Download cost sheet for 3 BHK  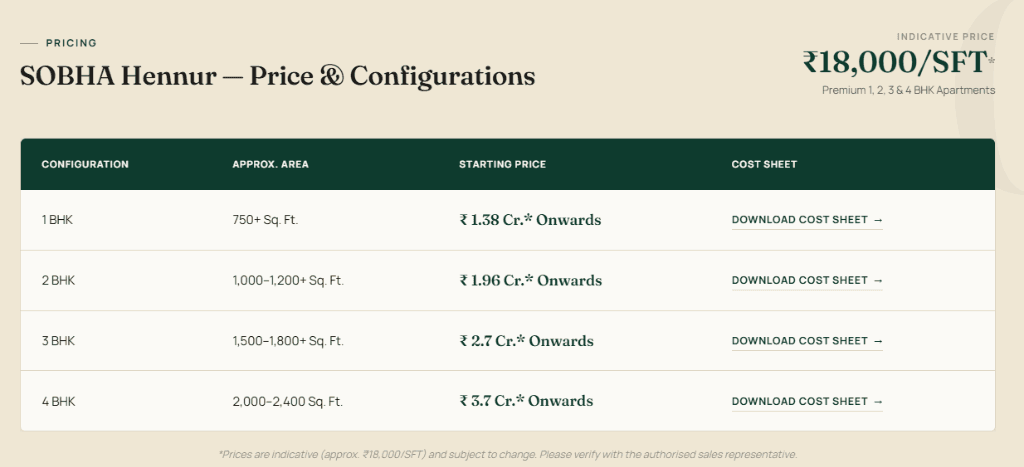[807, 341]
